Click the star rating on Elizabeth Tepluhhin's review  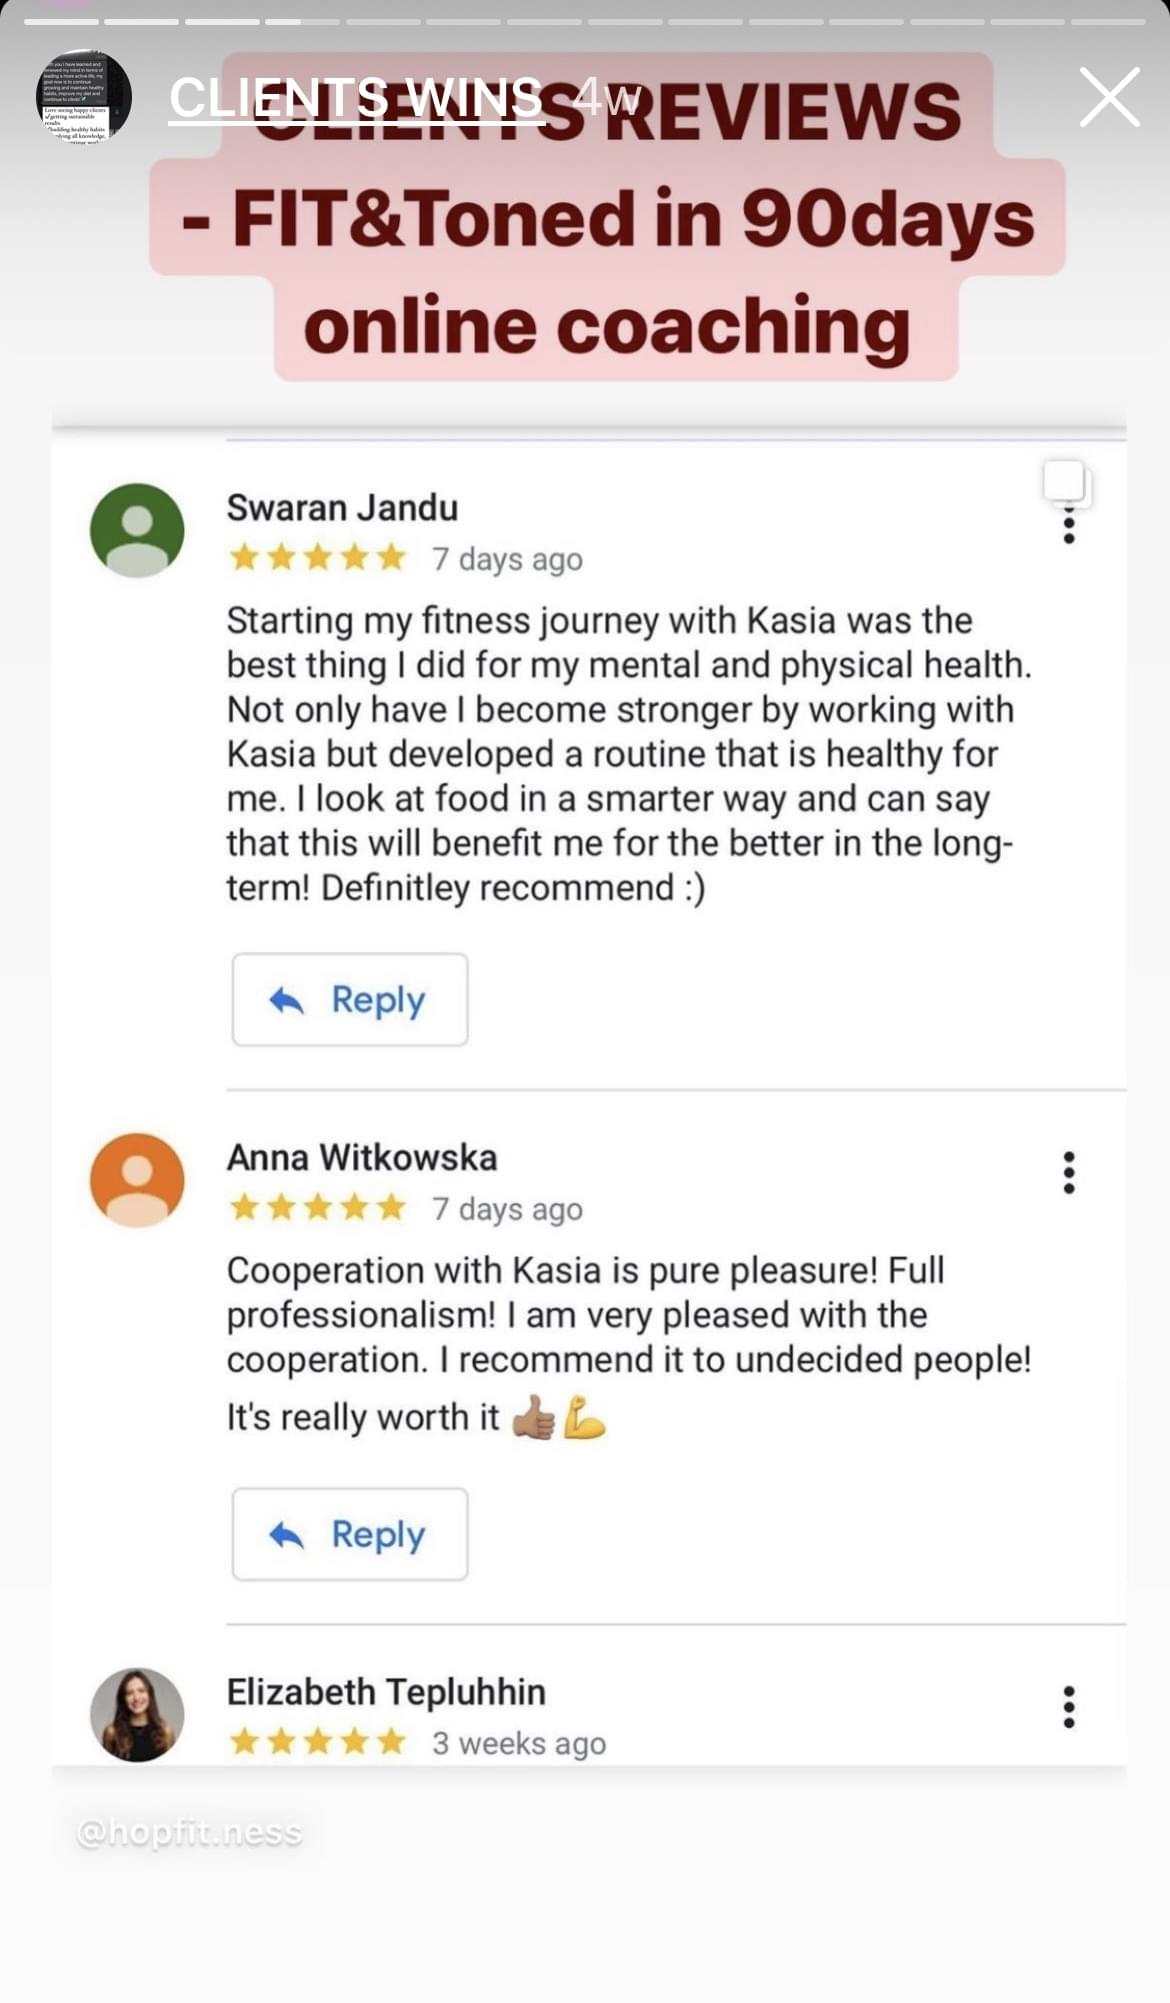click(317, 1743)
